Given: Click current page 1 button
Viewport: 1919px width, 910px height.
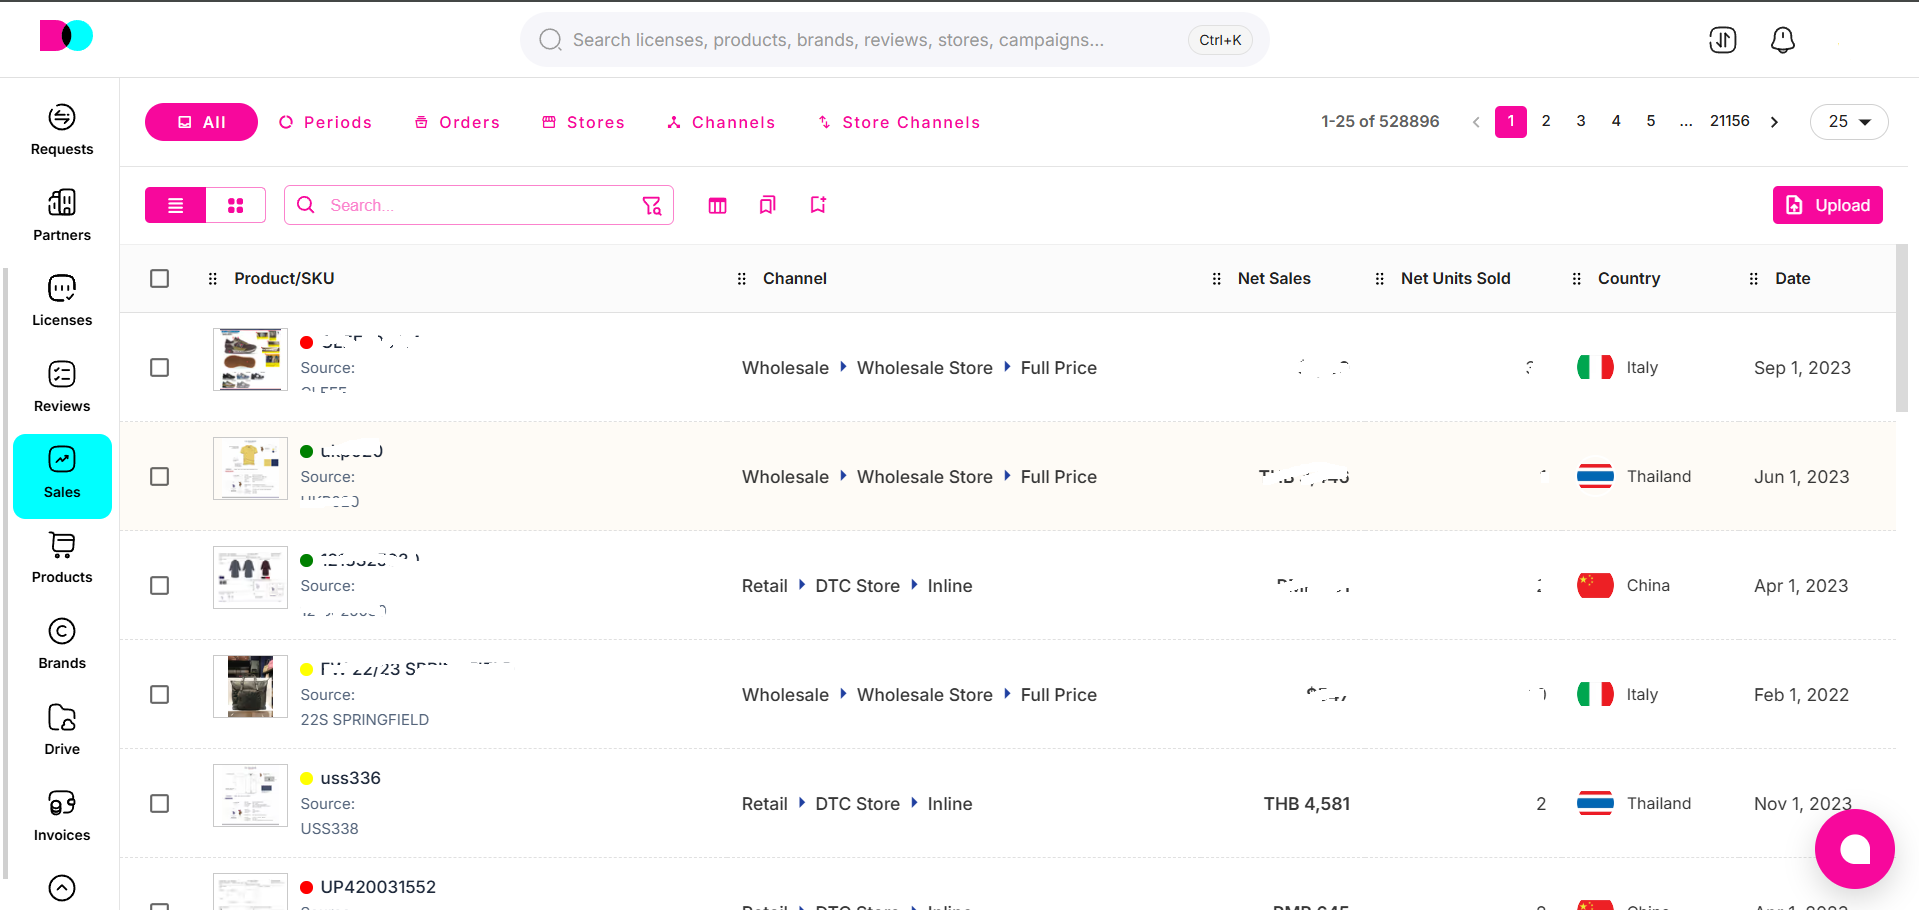Looking at the screenshot, I should (1511, 121).
